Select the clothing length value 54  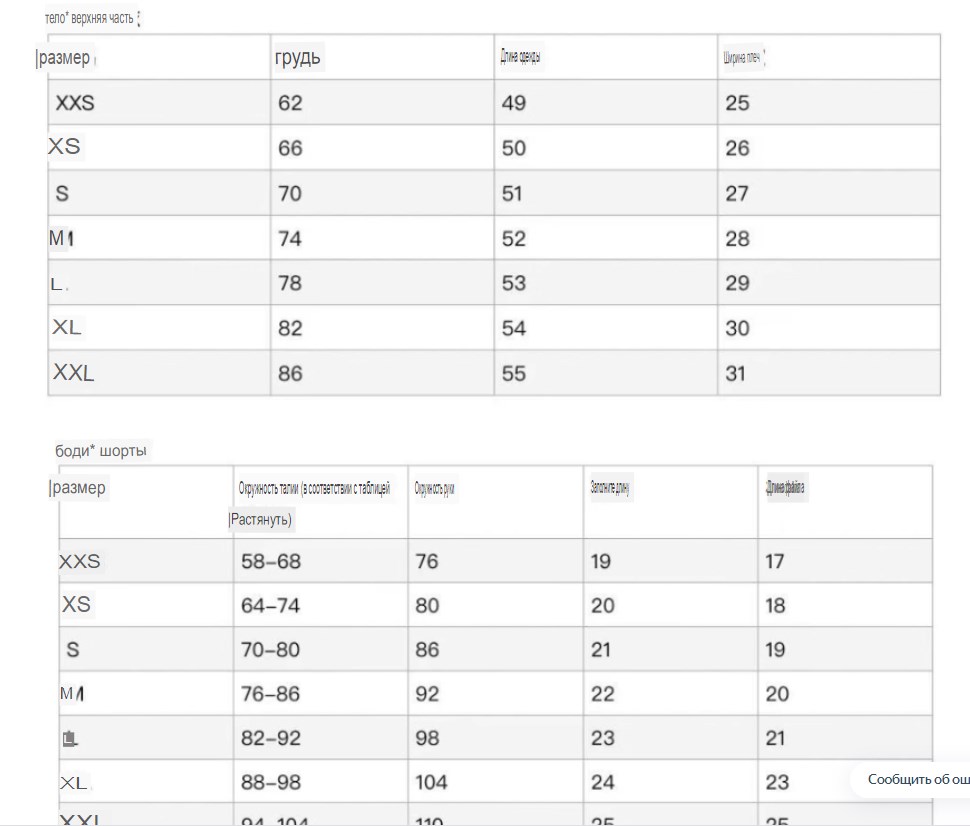(513, 329)
